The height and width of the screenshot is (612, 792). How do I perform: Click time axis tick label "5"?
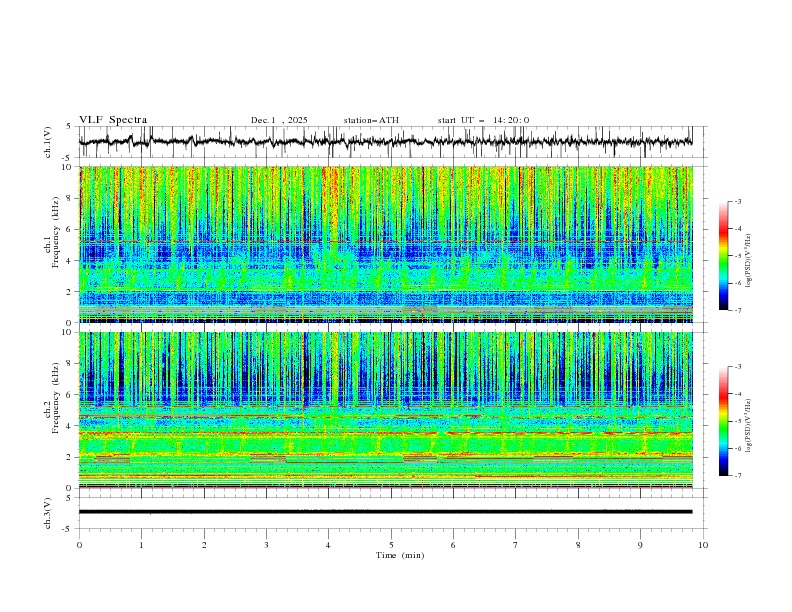tap(391, 545)
